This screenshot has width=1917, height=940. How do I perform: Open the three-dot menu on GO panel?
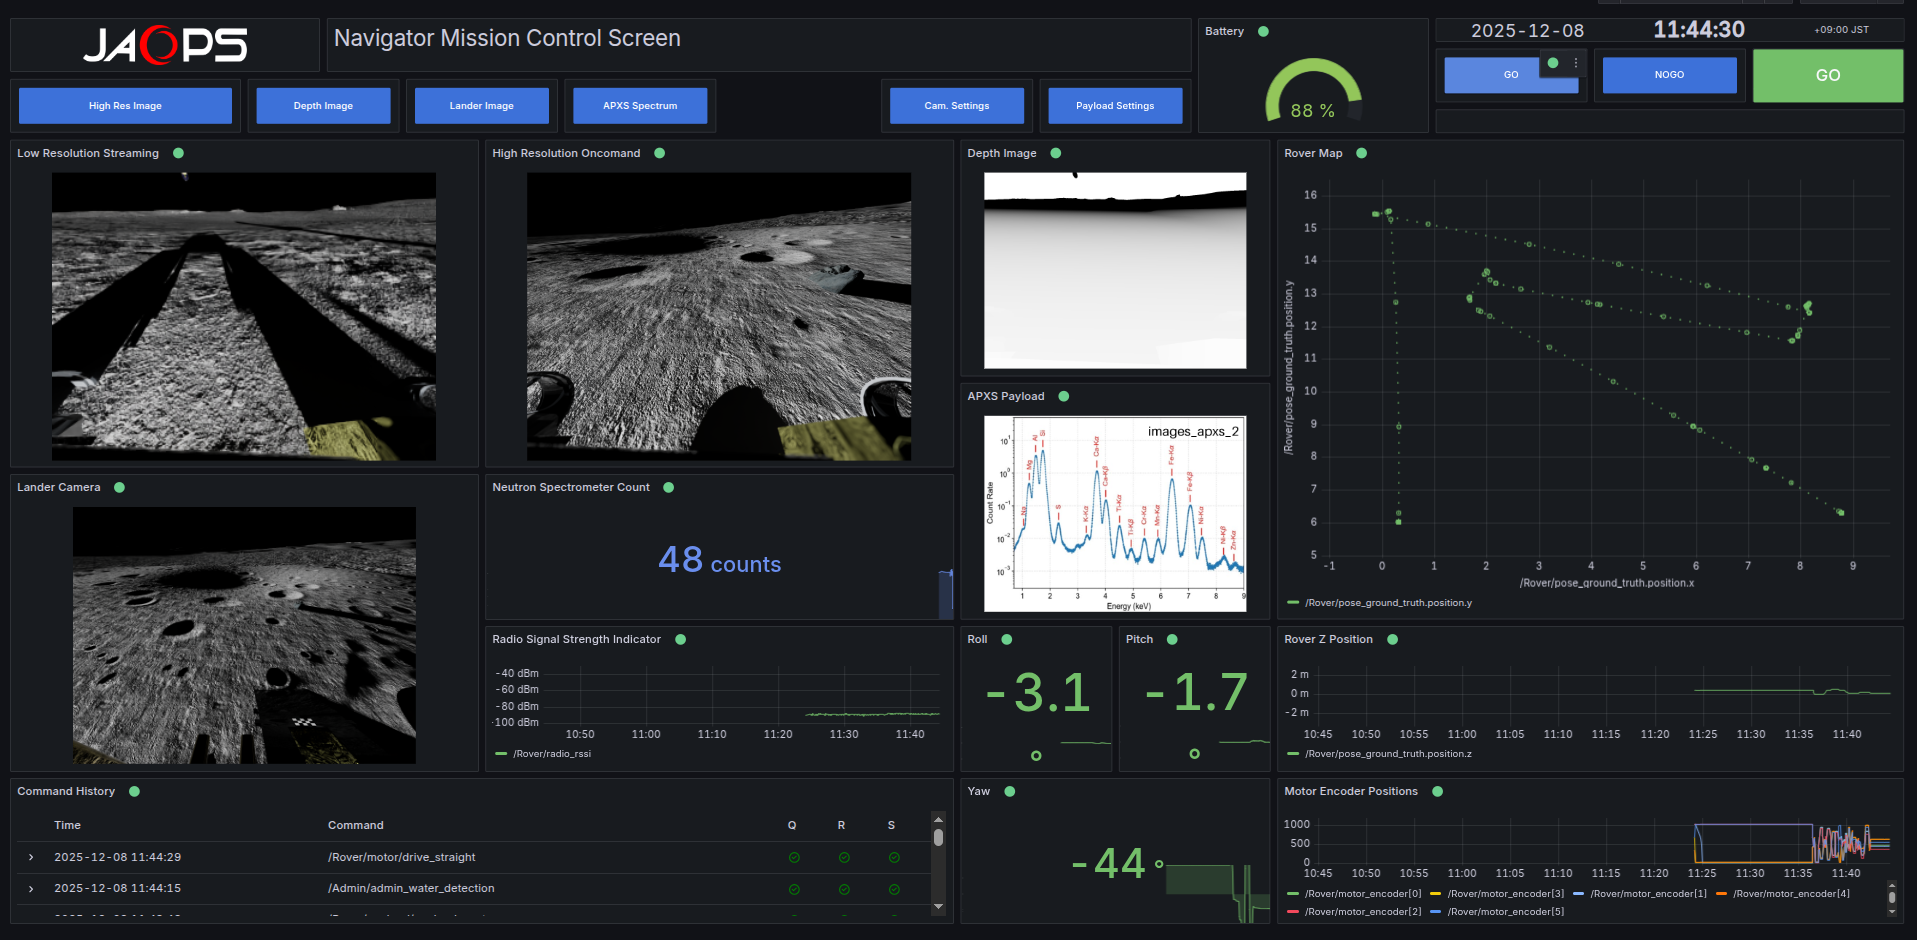tap(1576, 63)
